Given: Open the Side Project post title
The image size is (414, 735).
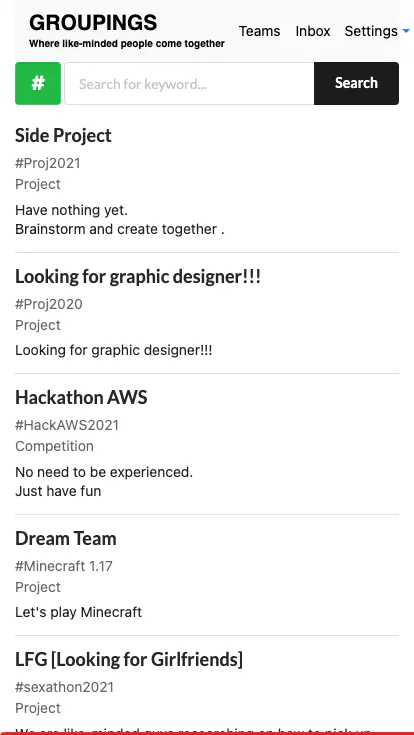Looking at the screenshot, I should [x=63, y=135].
